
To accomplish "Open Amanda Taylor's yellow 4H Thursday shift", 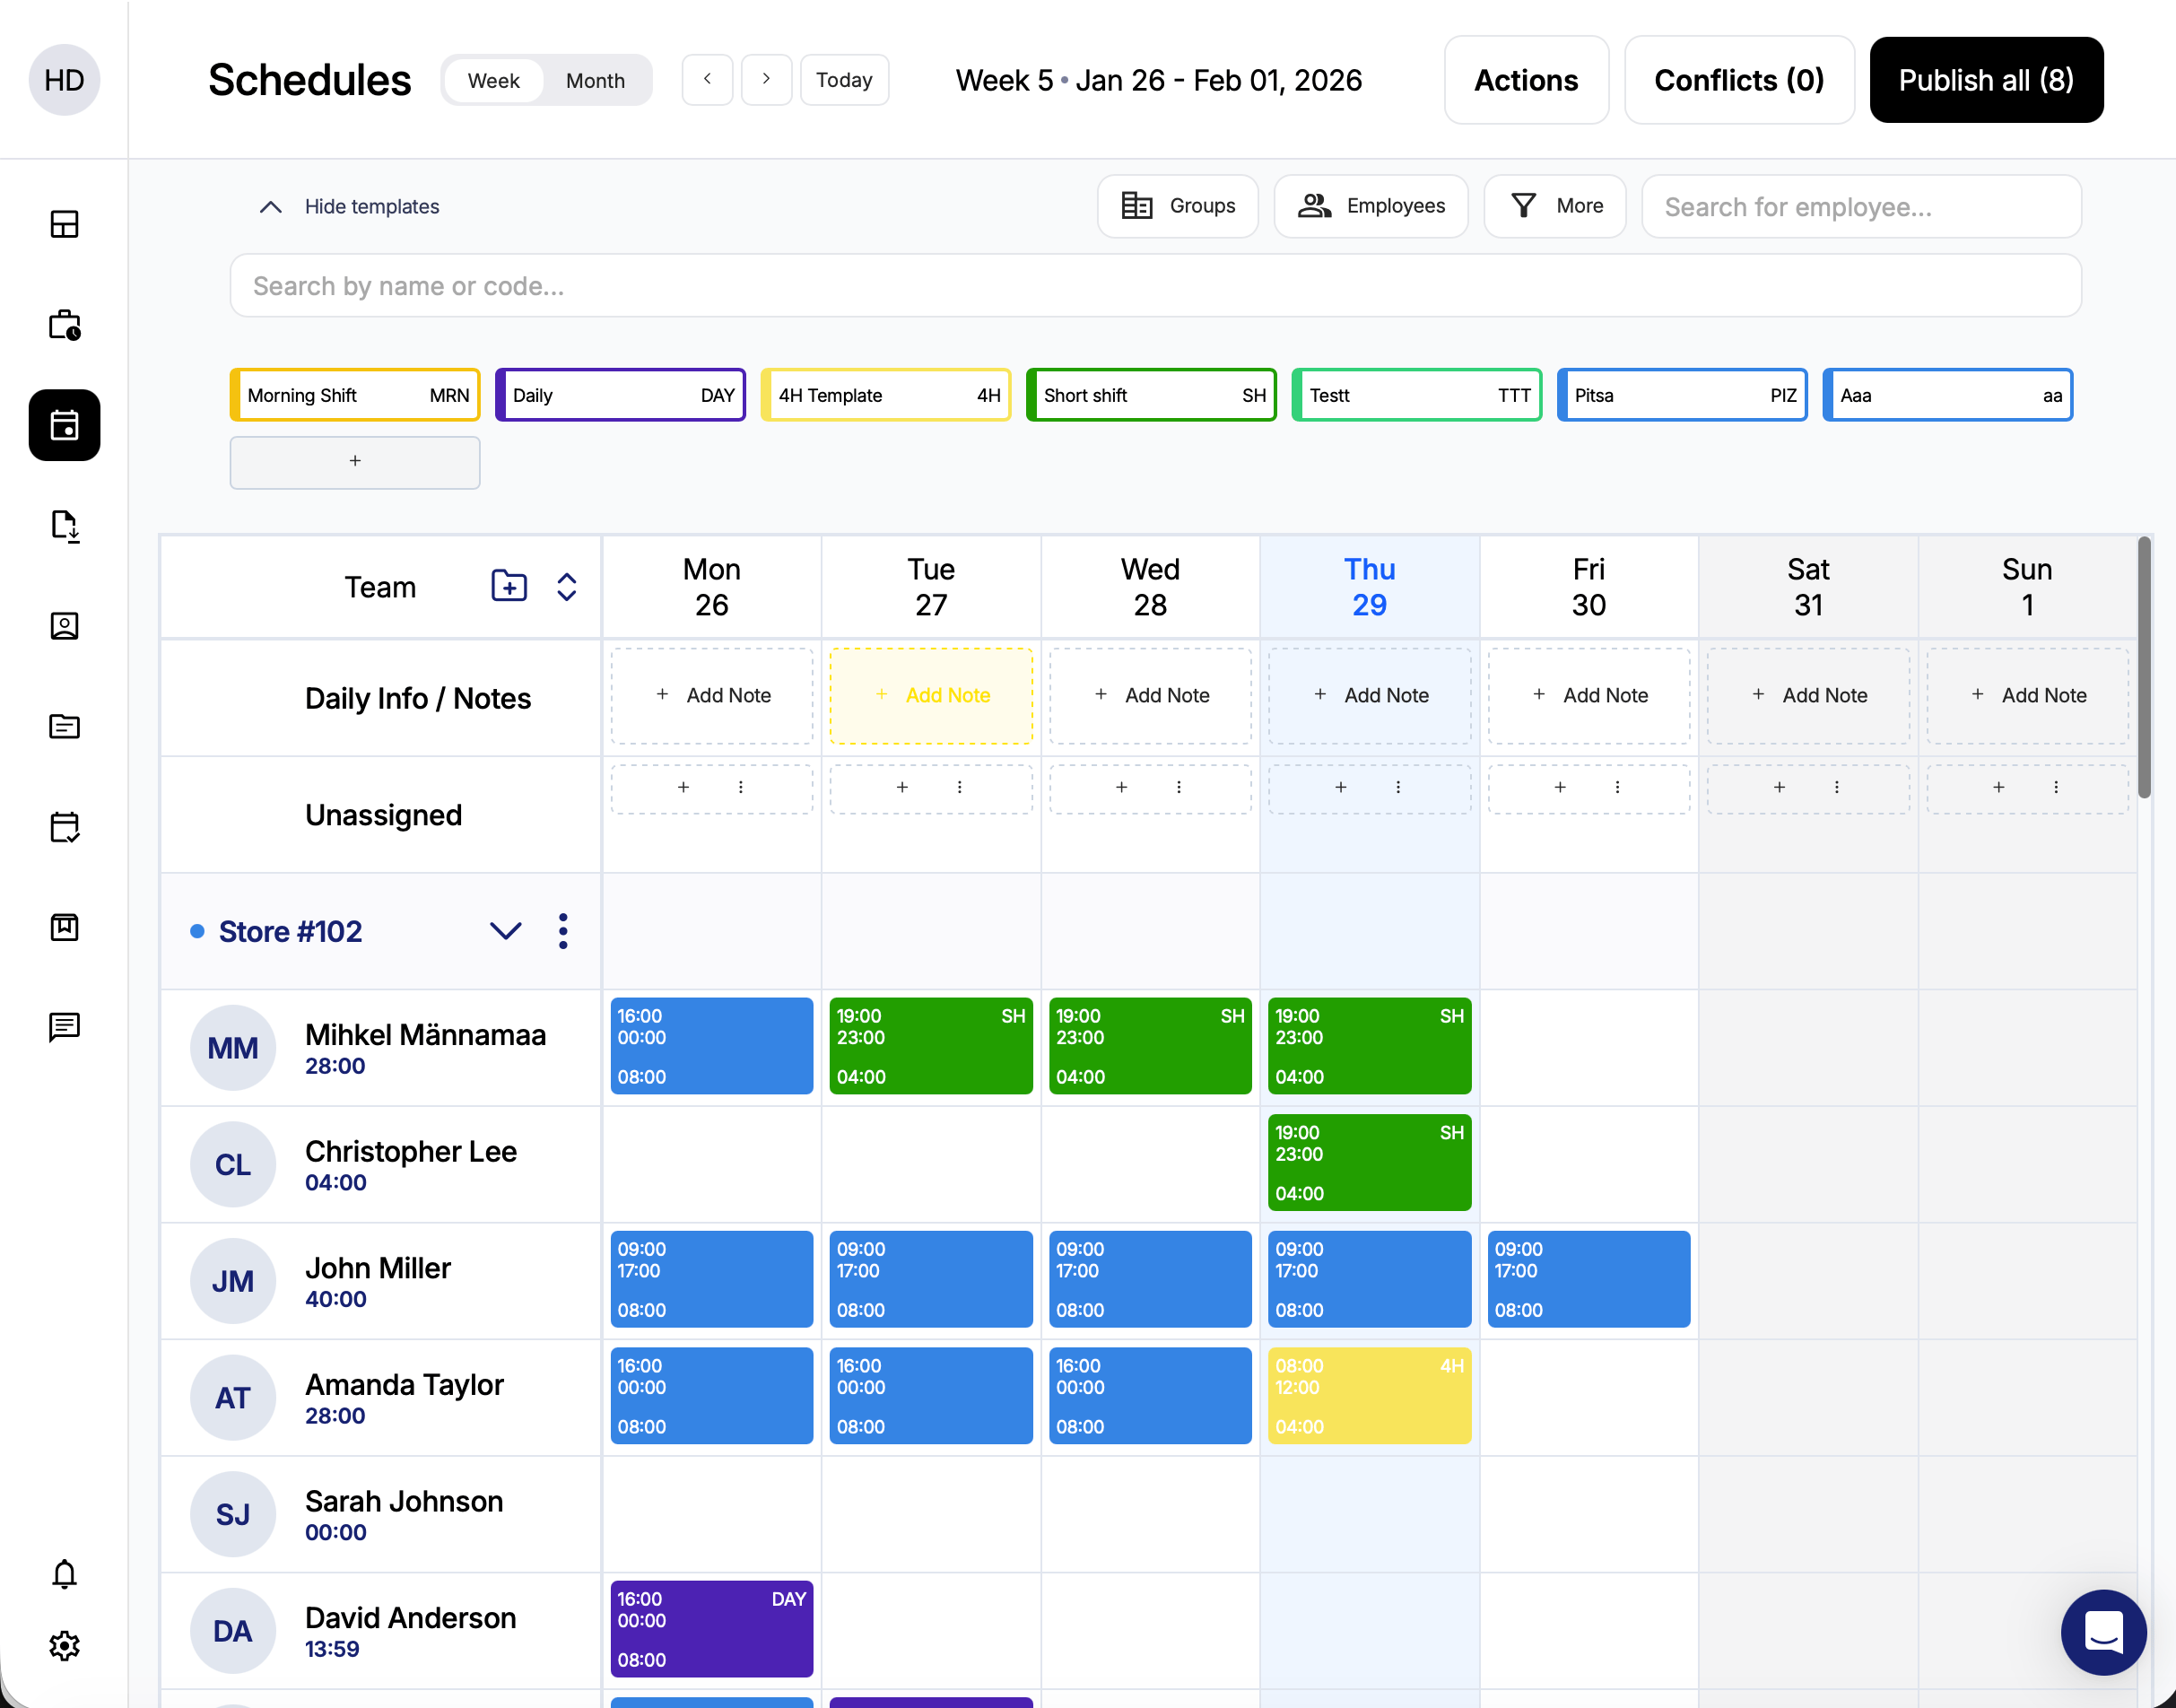I will pos(1369,1395).
